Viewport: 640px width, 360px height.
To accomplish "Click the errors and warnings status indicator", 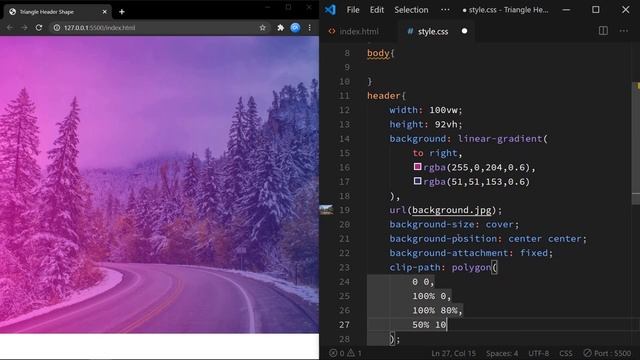I will pos(345,353).
